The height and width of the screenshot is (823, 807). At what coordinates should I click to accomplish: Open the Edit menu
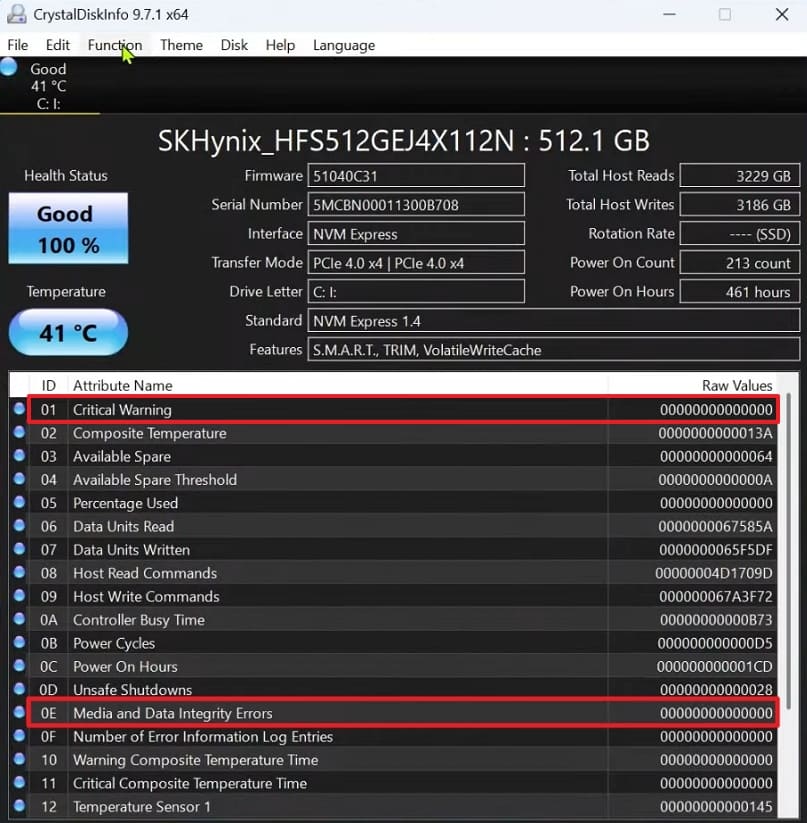click(58, 45)
